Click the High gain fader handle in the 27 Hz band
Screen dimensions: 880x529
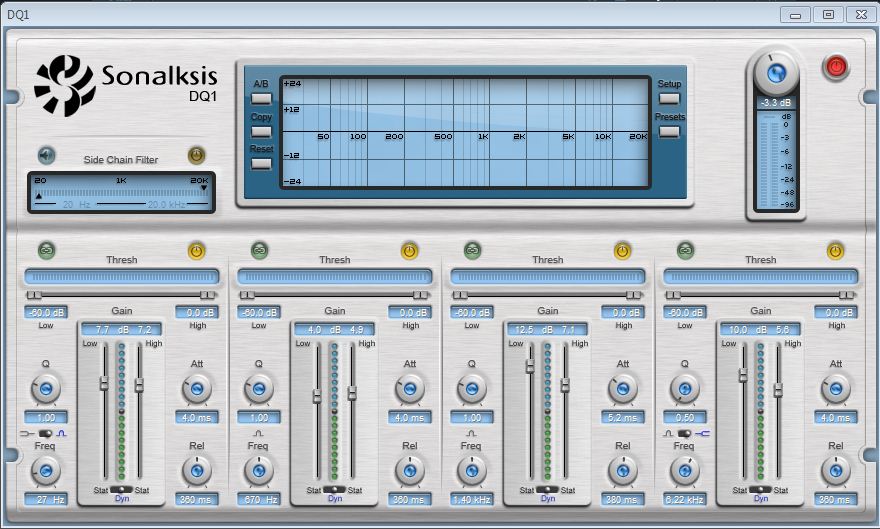[139, 385]
